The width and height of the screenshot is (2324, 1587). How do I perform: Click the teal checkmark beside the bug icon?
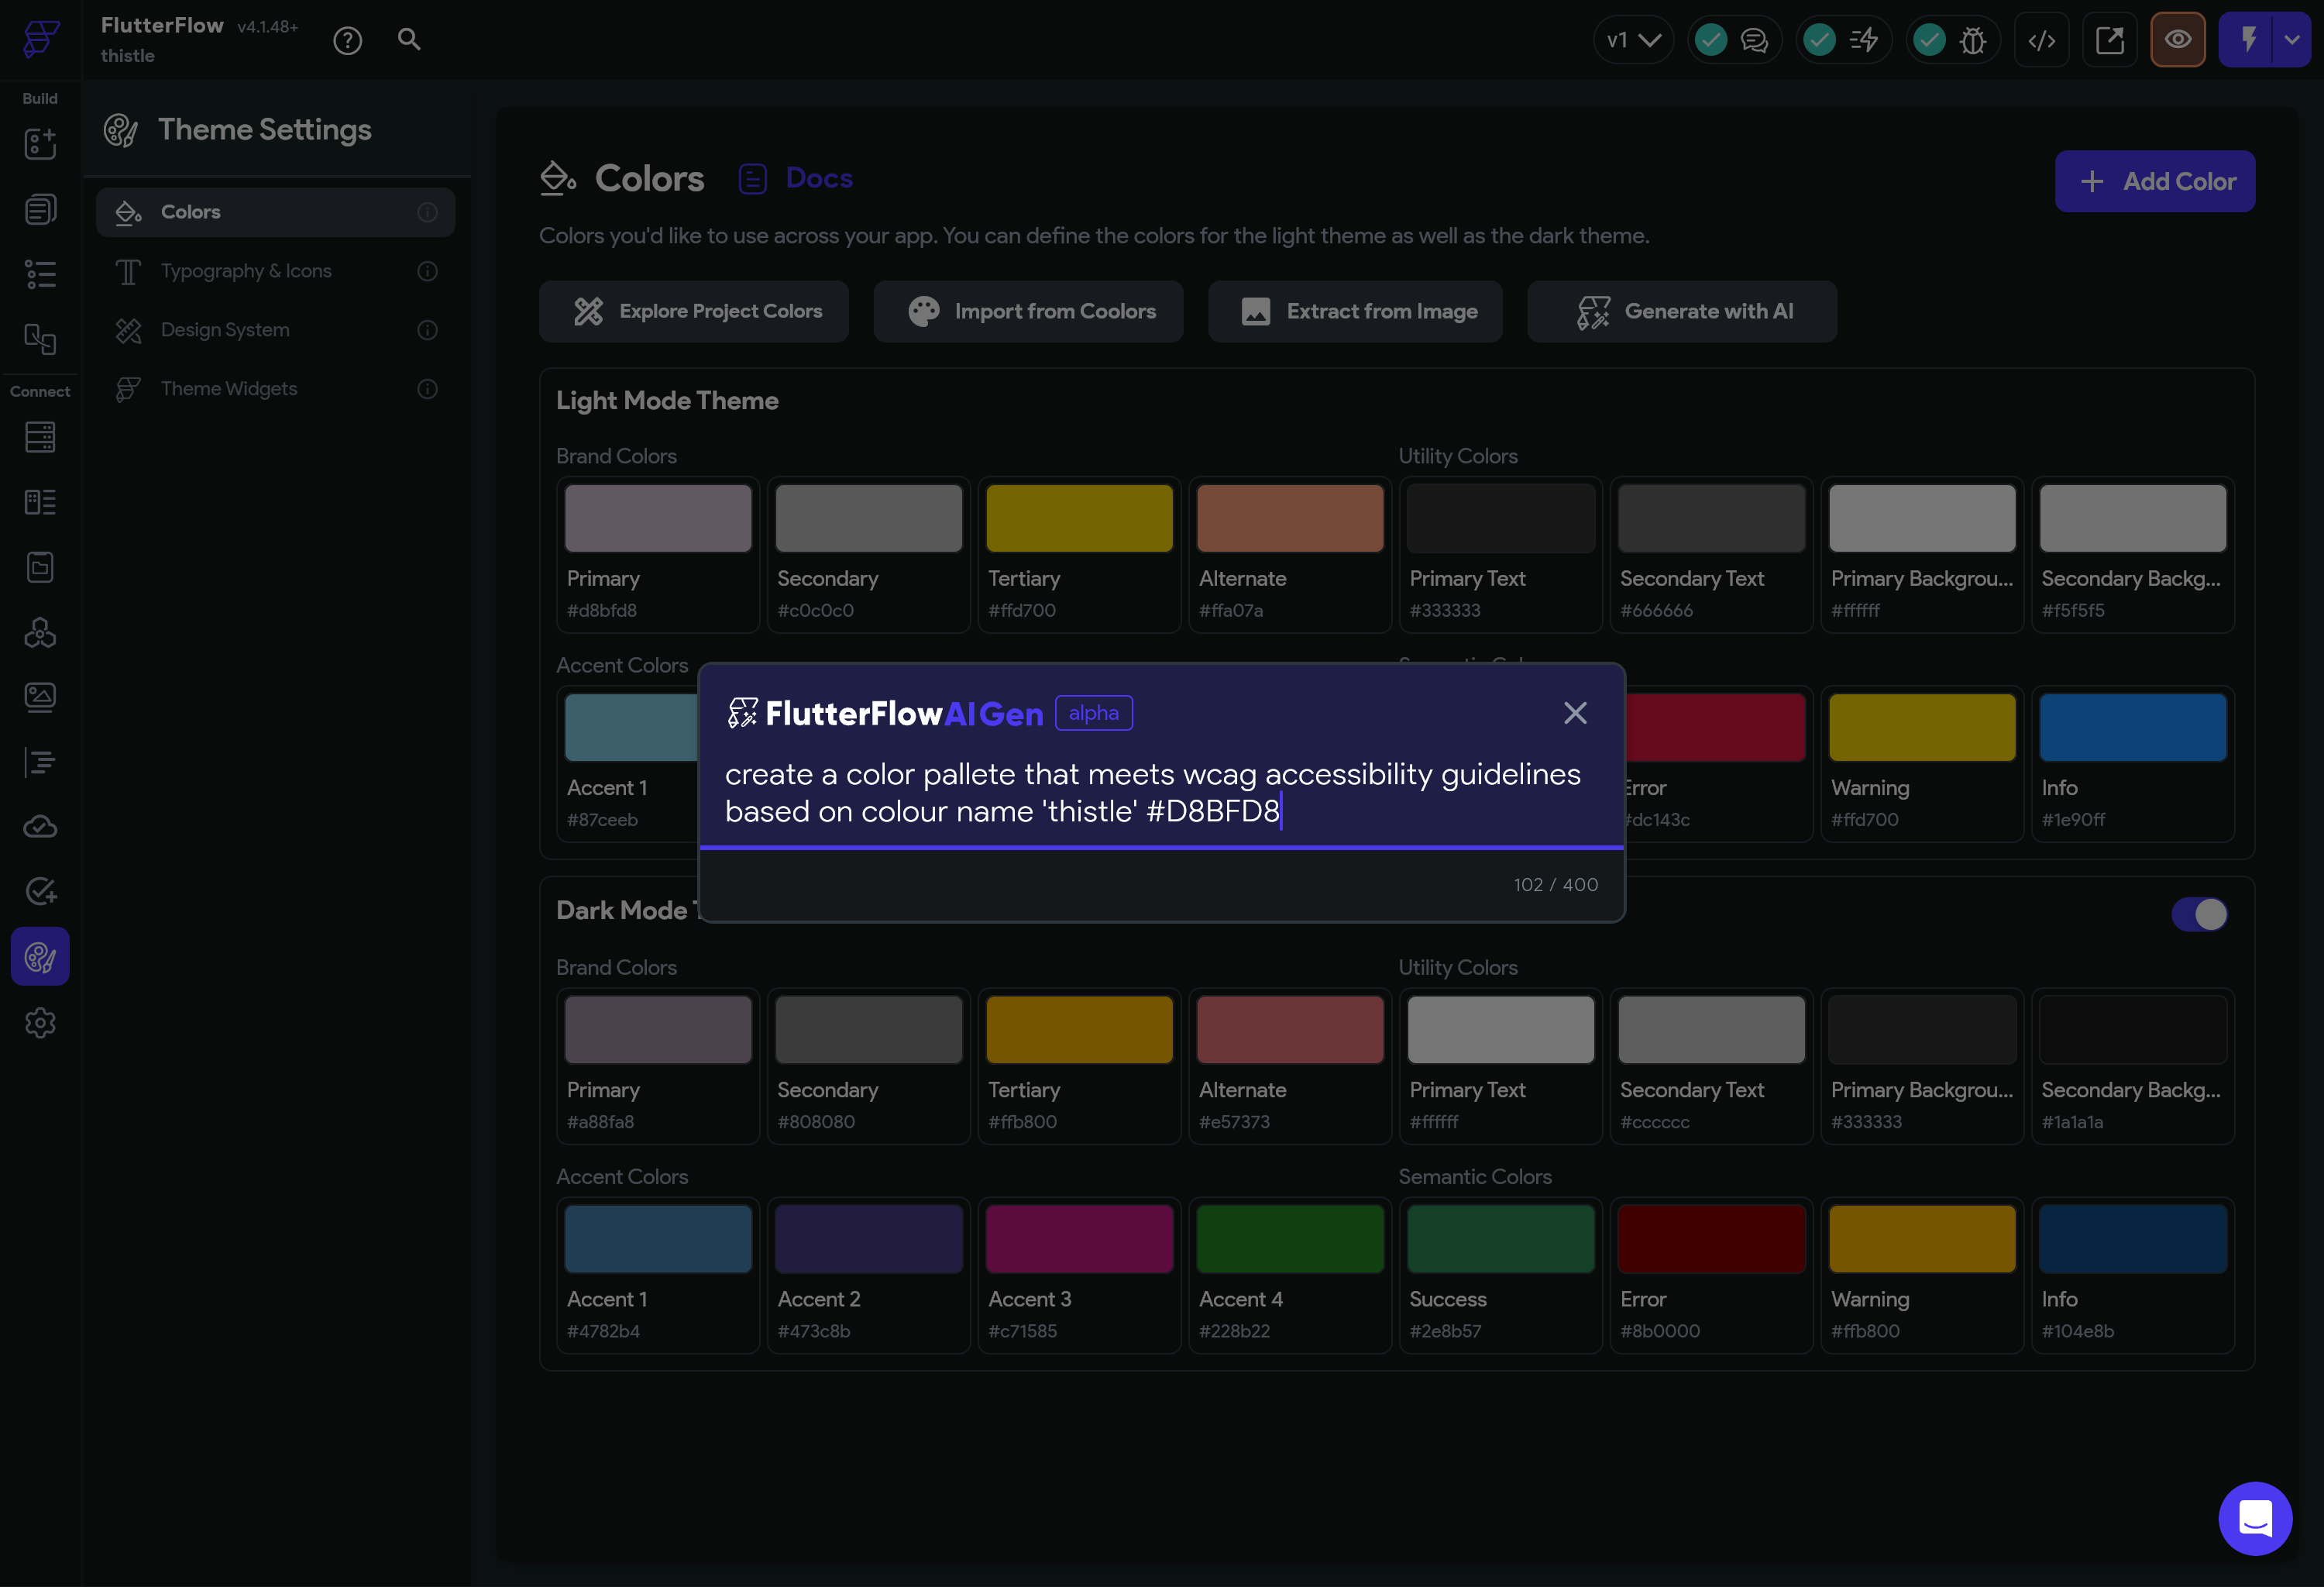coord(1930,39)
